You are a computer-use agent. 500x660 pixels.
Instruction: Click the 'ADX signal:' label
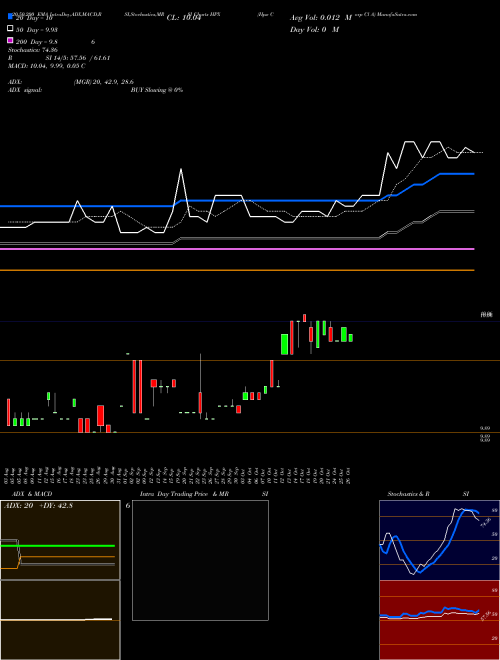coord(24,90)
